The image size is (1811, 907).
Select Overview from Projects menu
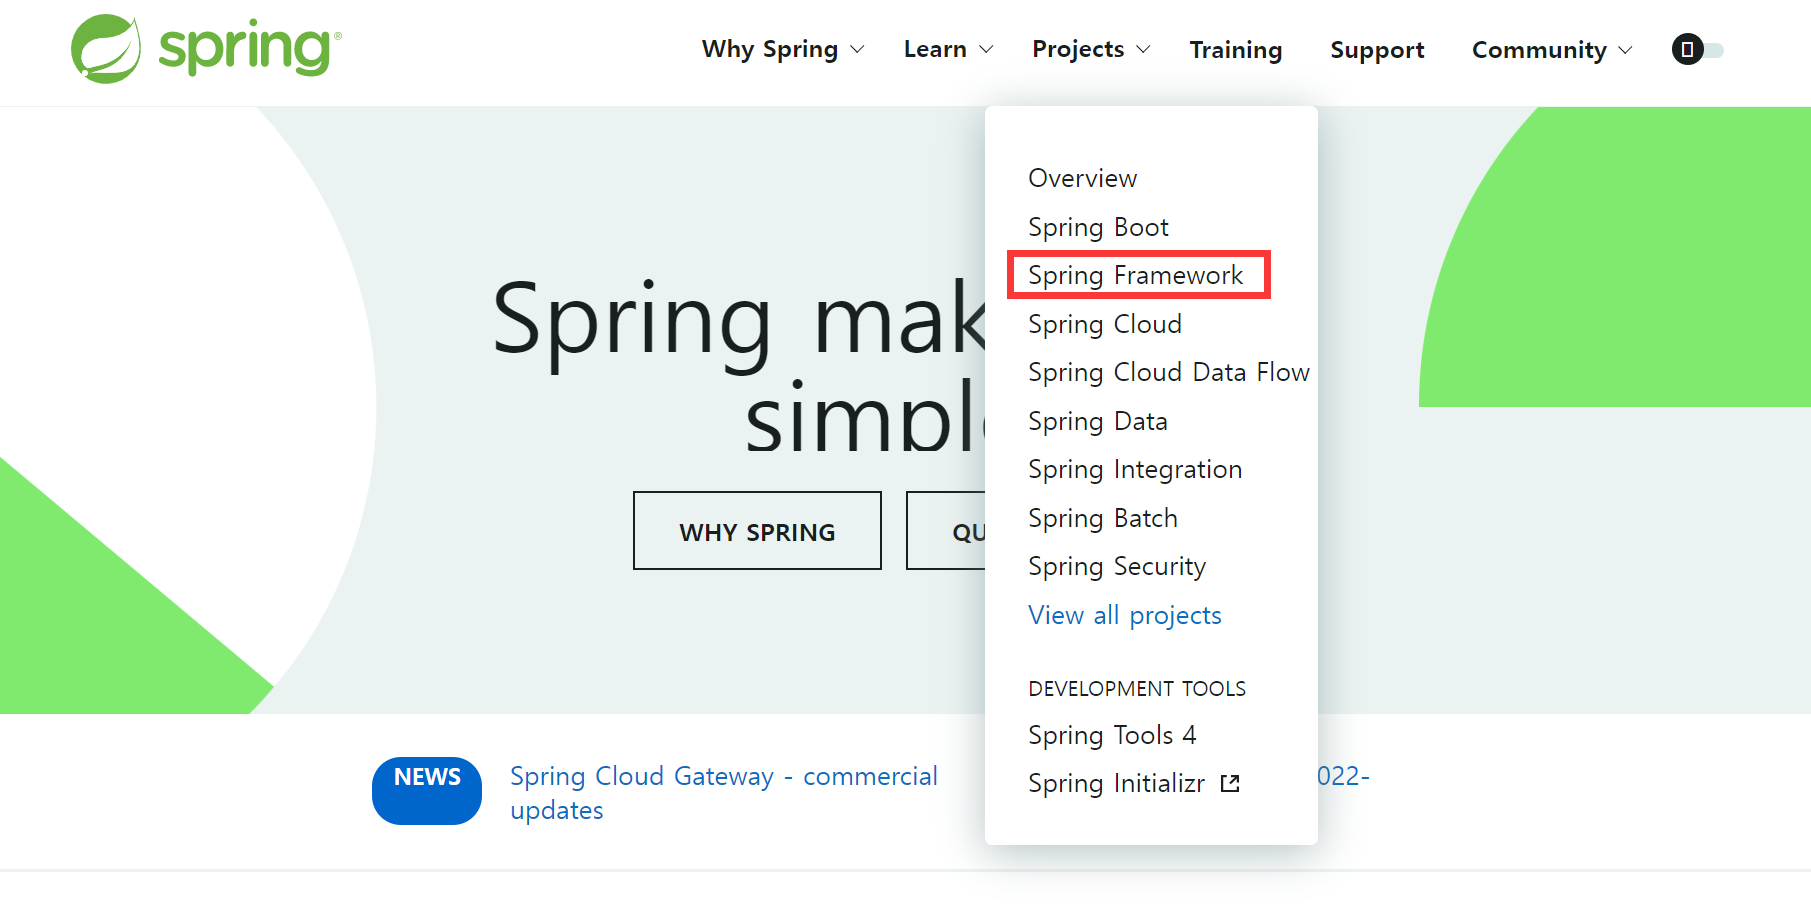pos(1083,178)
